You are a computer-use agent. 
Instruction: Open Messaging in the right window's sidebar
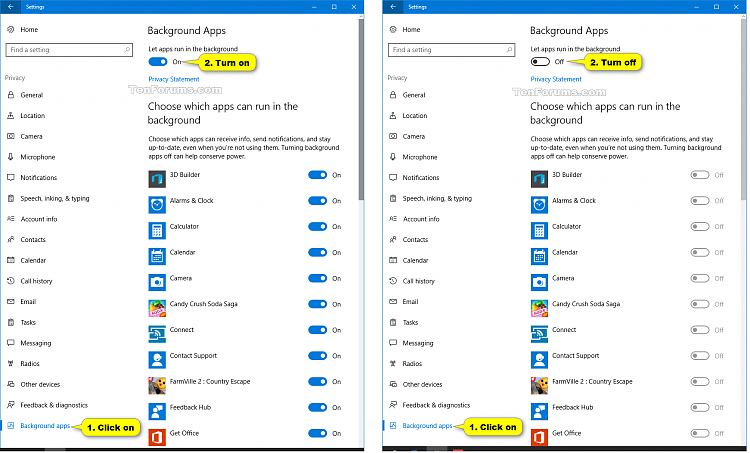(x=418, y=343)
